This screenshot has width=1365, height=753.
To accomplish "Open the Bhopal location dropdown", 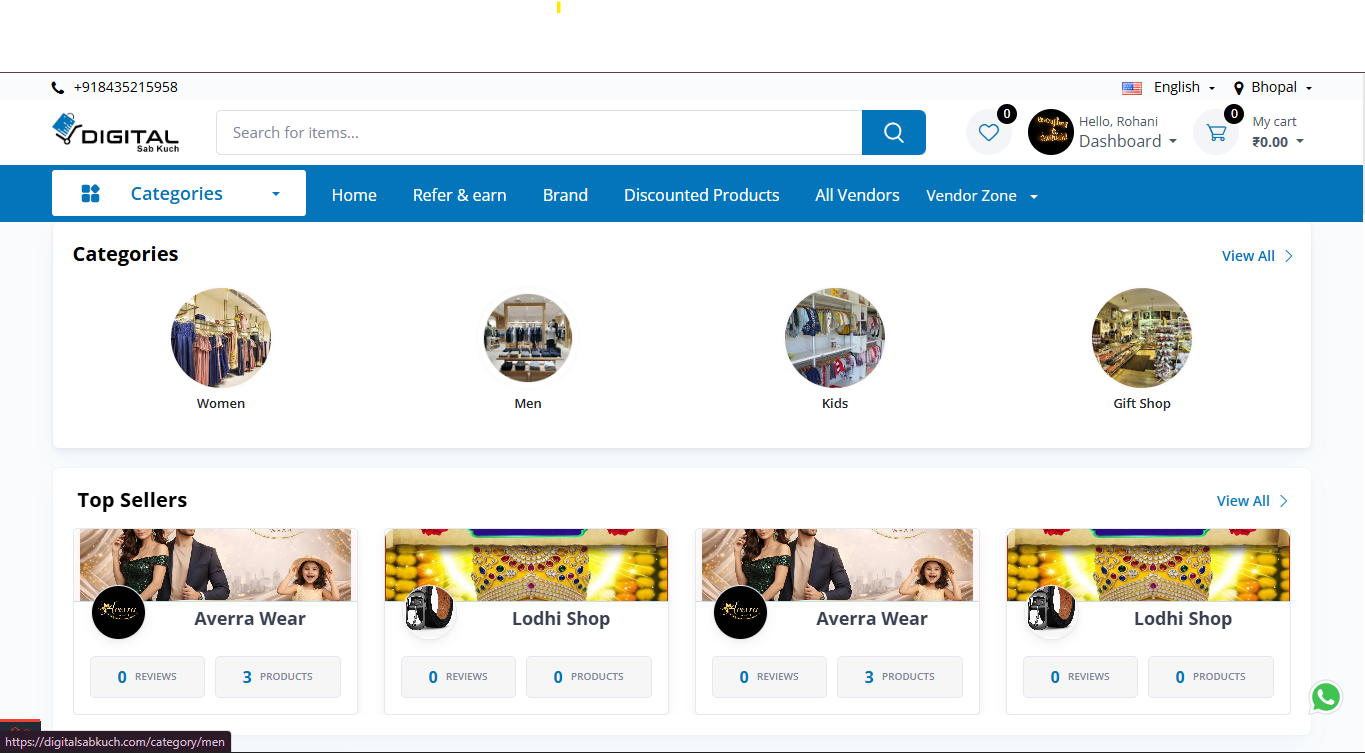I will pyautogui.click(x=1273, y=88).
